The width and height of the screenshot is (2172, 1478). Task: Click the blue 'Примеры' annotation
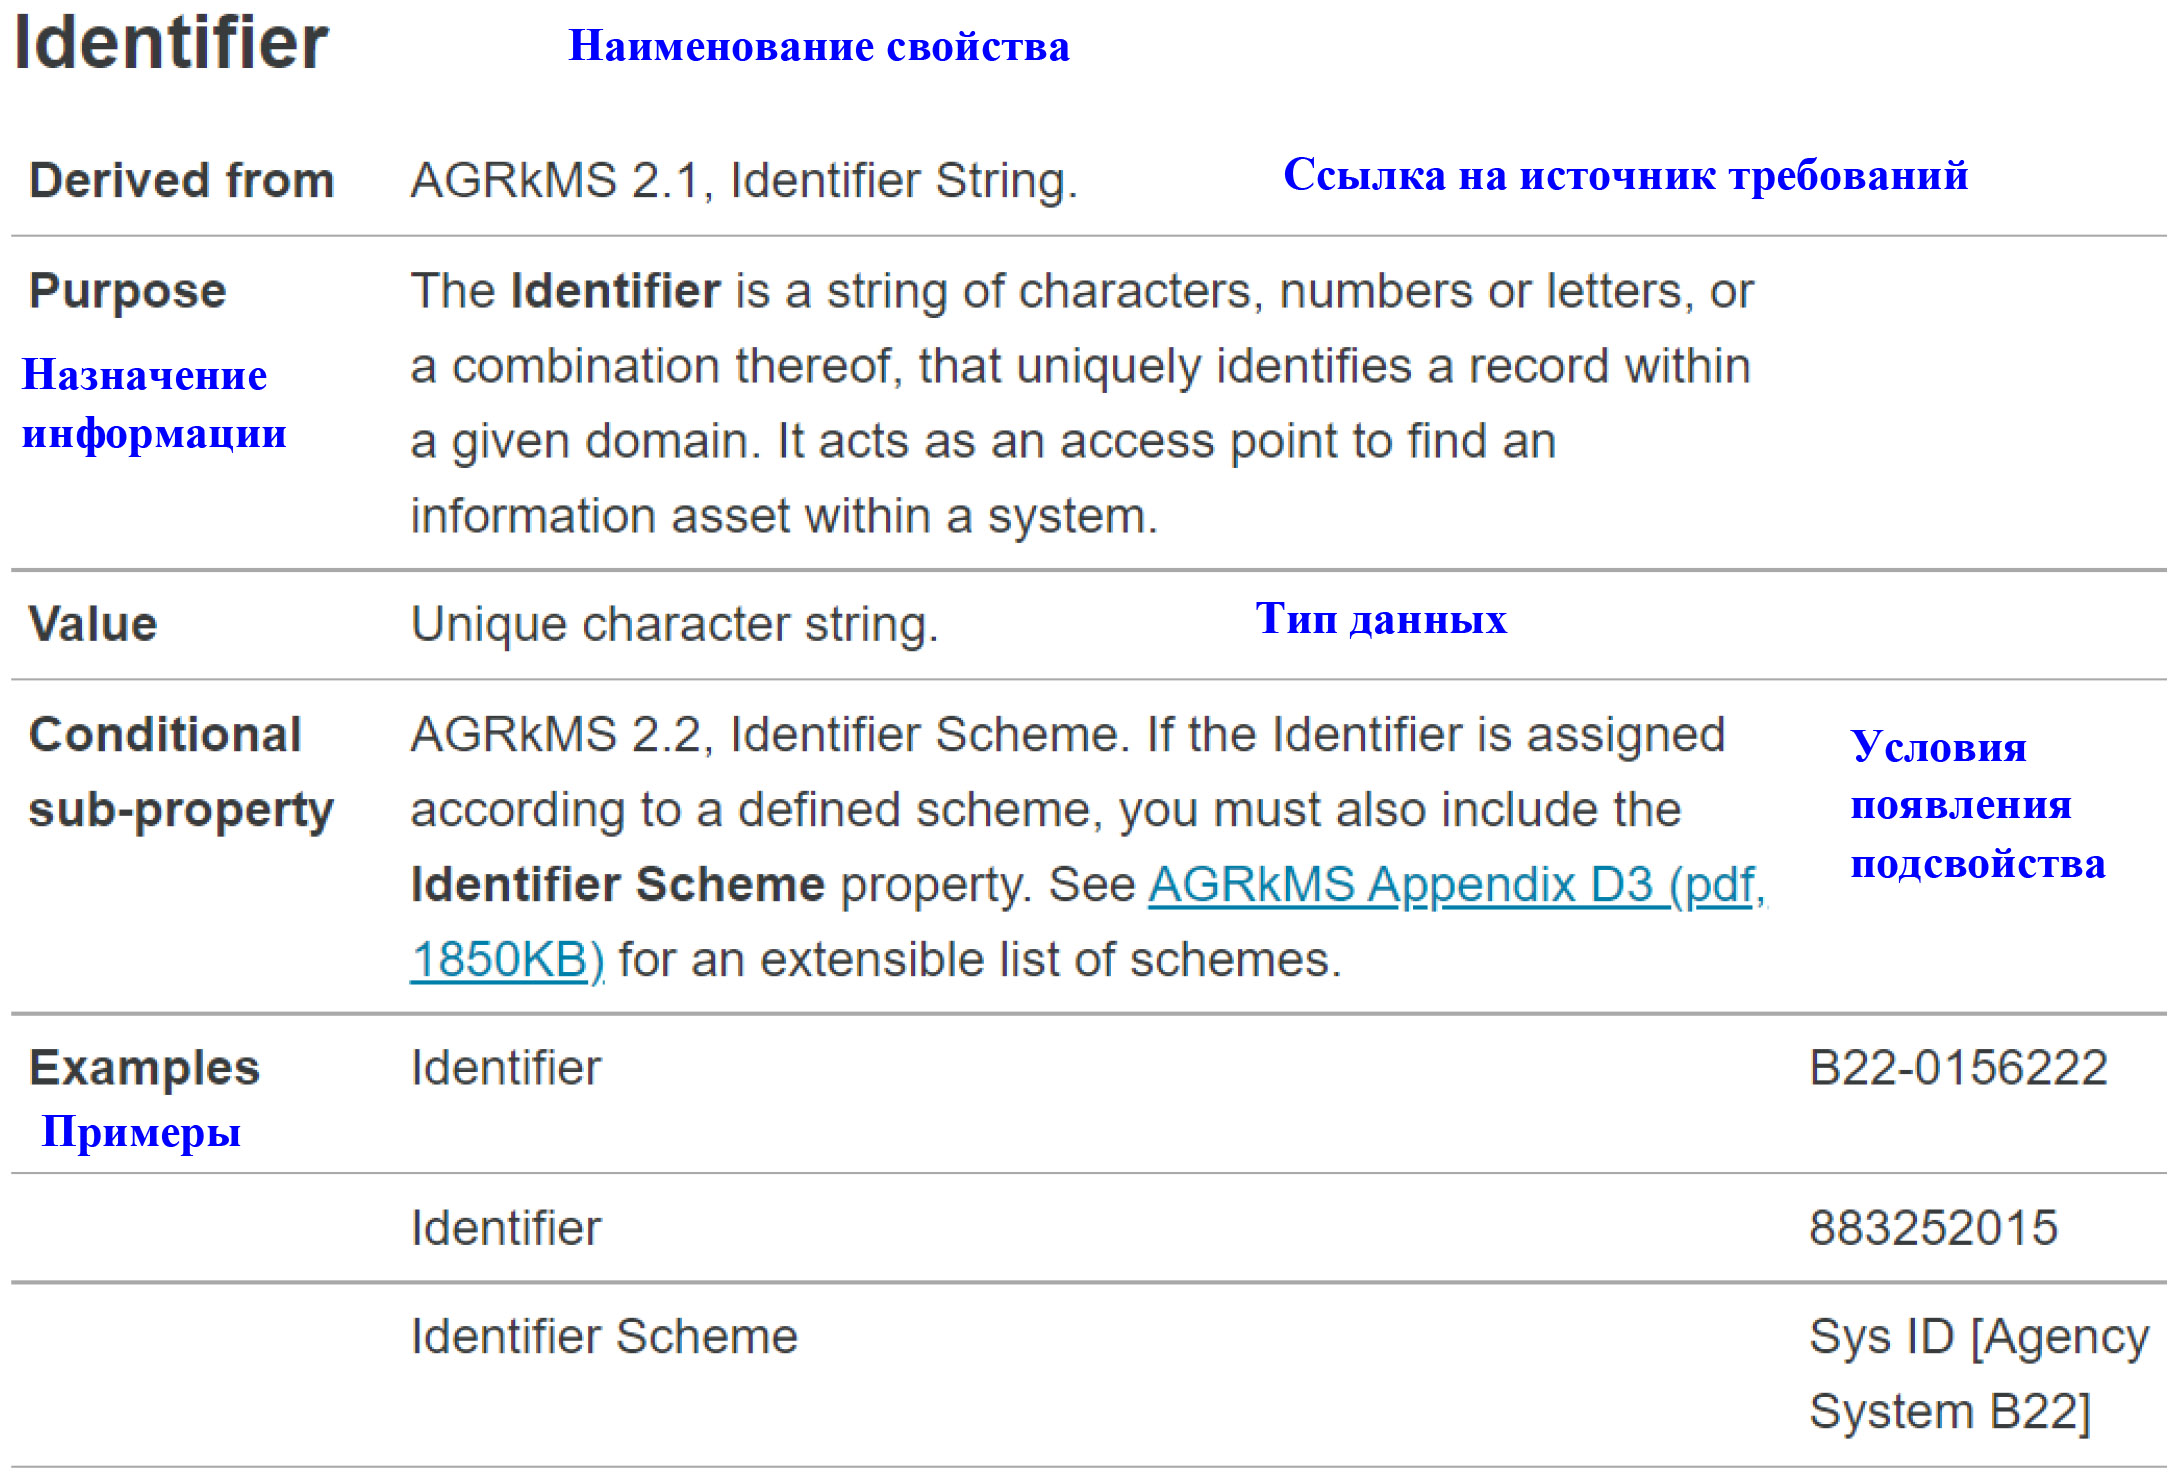coord(141,1132)
